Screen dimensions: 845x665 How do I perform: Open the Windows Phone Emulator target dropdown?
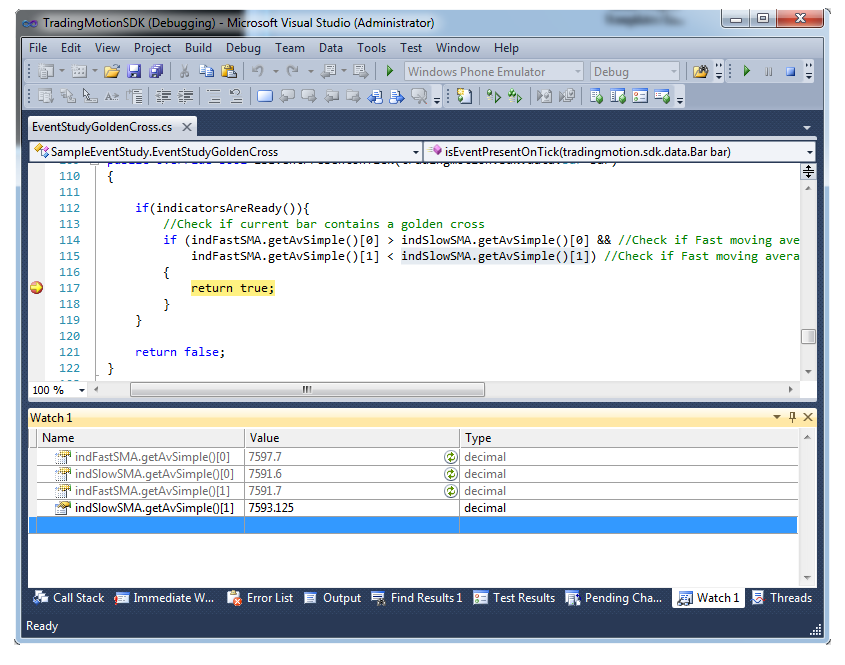(x=577, y=71)
